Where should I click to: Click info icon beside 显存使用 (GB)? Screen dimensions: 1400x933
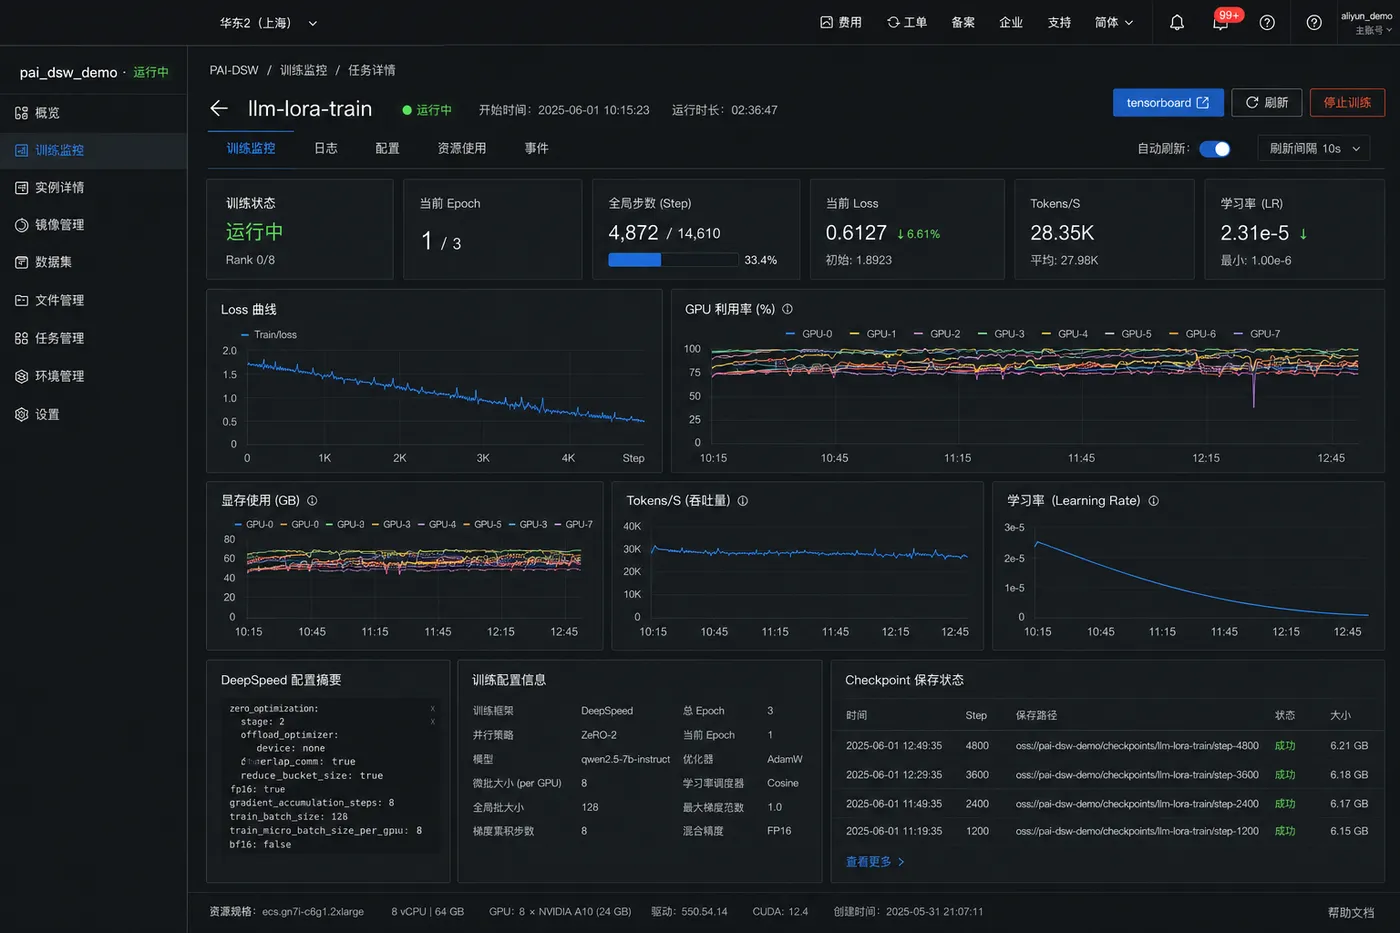tap(312, 500)
